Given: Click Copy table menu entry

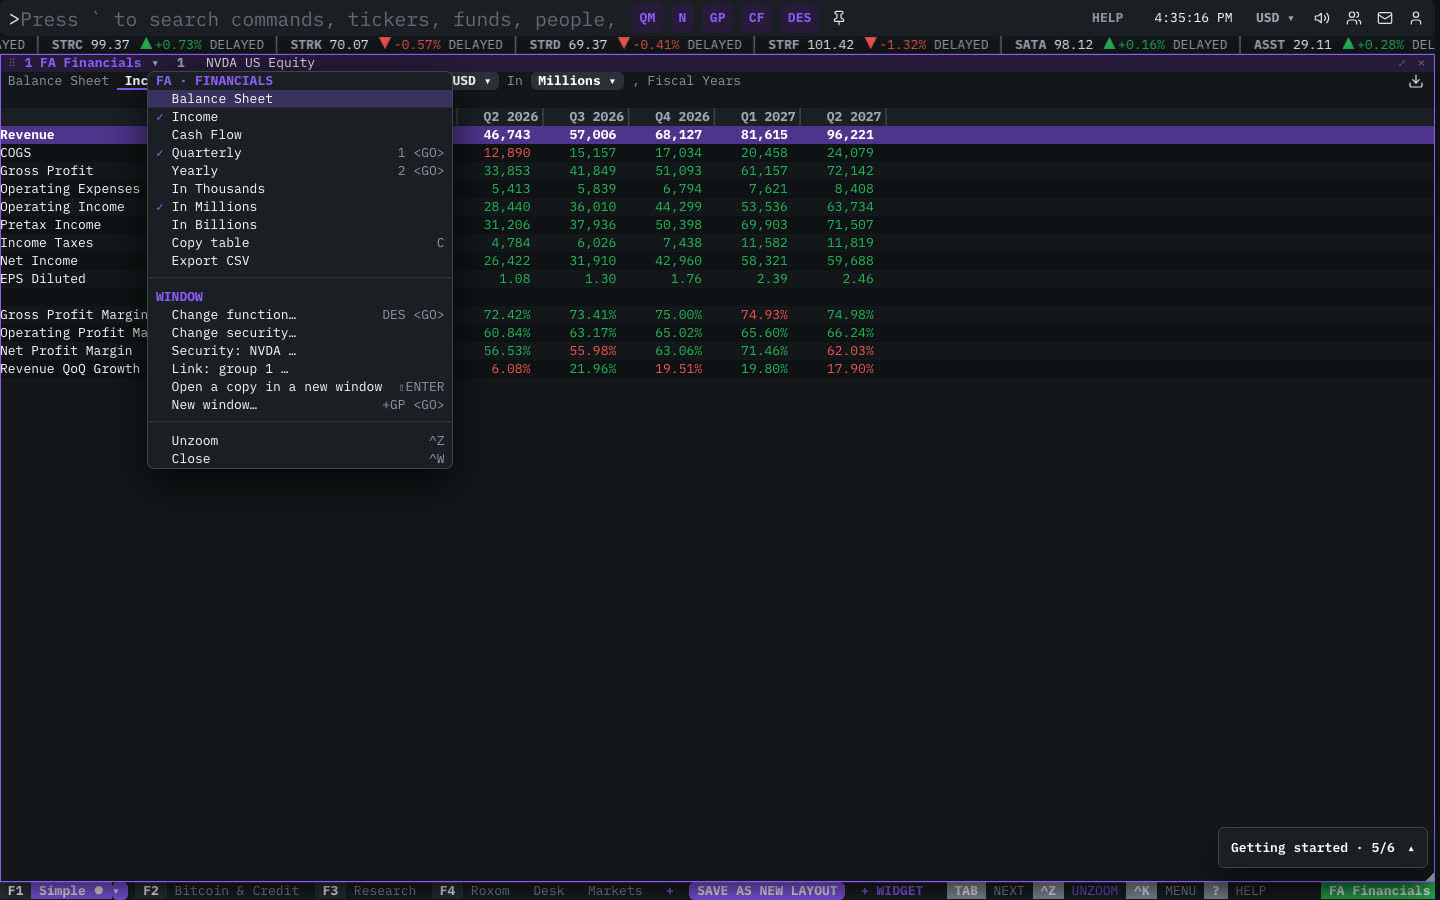Looking at the screenshot, I should 300,243.
